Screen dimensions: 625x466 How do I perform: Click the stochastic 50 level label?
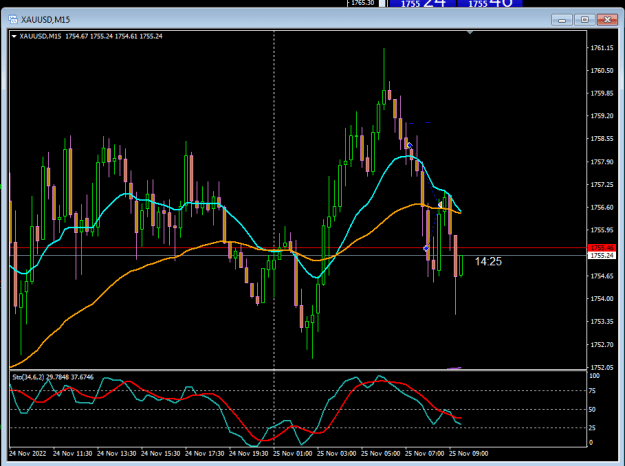(592, 409)
